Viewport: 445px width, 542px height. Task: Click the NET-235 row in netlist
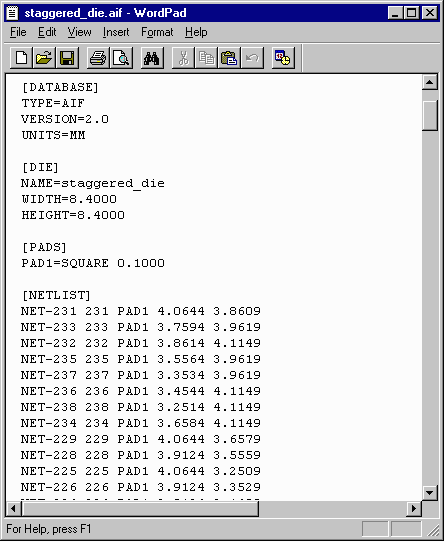pos(141,359)
